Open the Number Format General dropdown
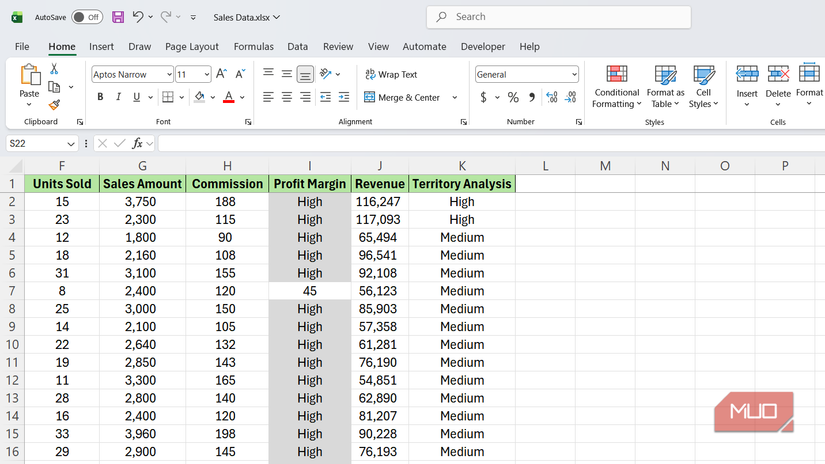 tap(574, 75)
